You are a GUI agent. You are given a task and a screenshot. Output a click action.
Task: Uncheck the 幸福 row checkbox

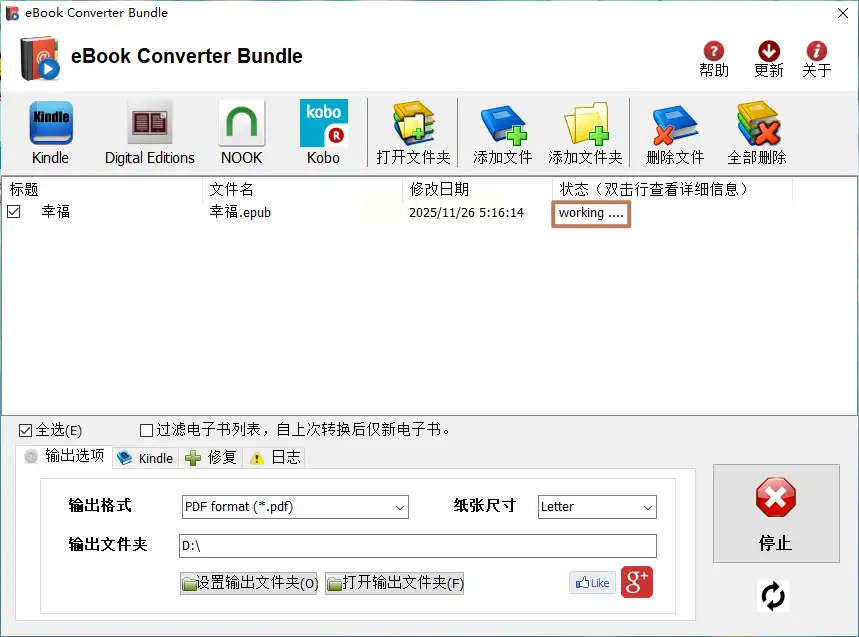(14, 211)
